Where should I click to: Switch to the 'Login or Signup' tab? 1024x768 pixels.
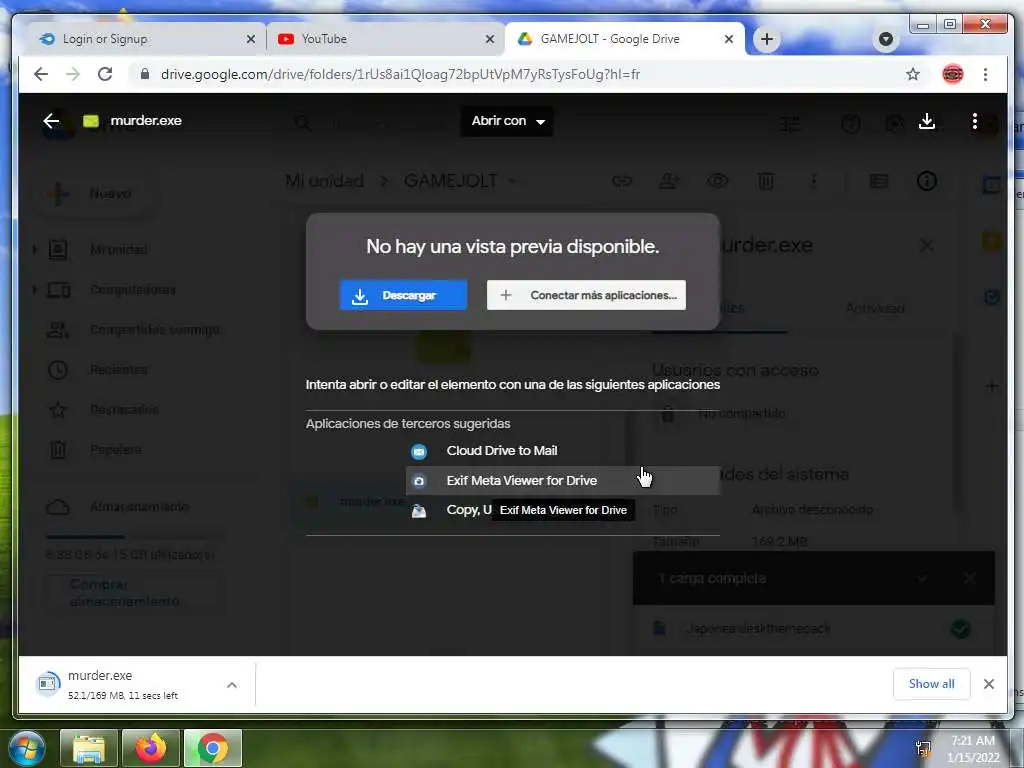click(x=145, y=39)
